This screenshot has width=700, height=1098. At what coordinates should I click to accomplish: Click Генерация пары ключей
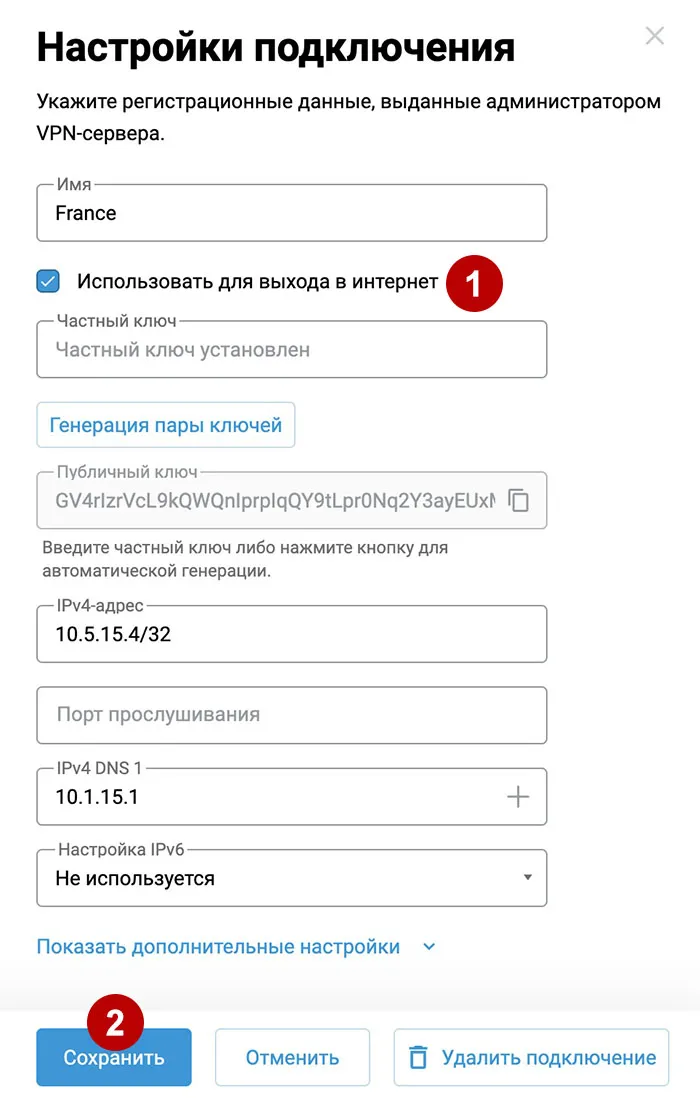click(x=166, y=424)
